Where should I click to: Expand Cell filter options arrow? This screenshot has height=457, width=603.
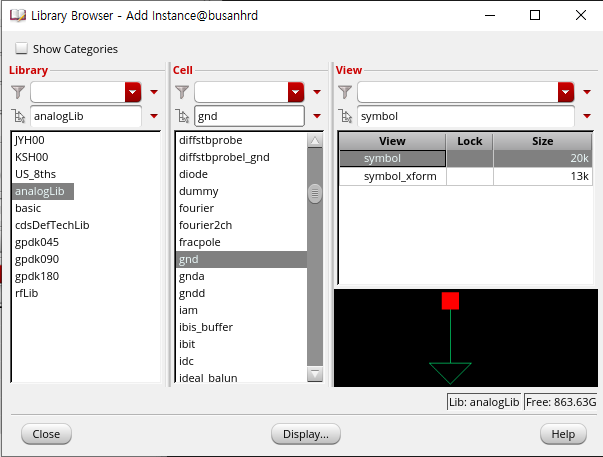[317, 92]
